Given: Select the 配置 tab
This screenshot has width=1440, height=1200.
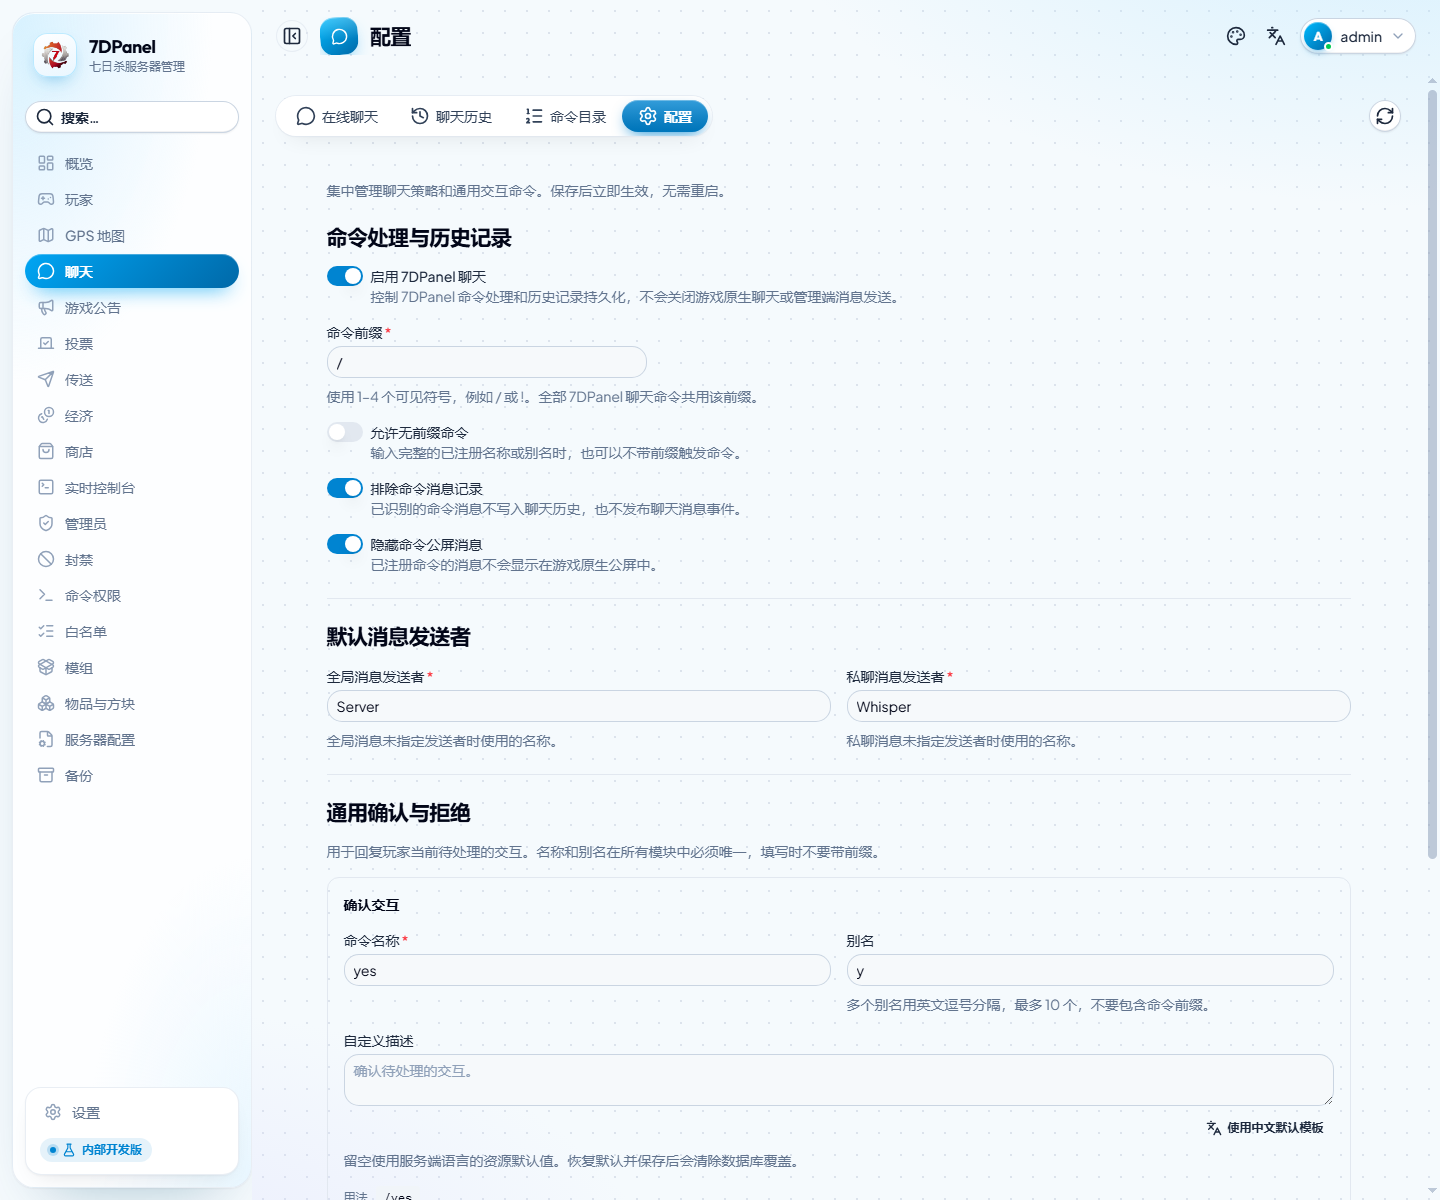Looking at the screenshot, I should pos(665,117).
